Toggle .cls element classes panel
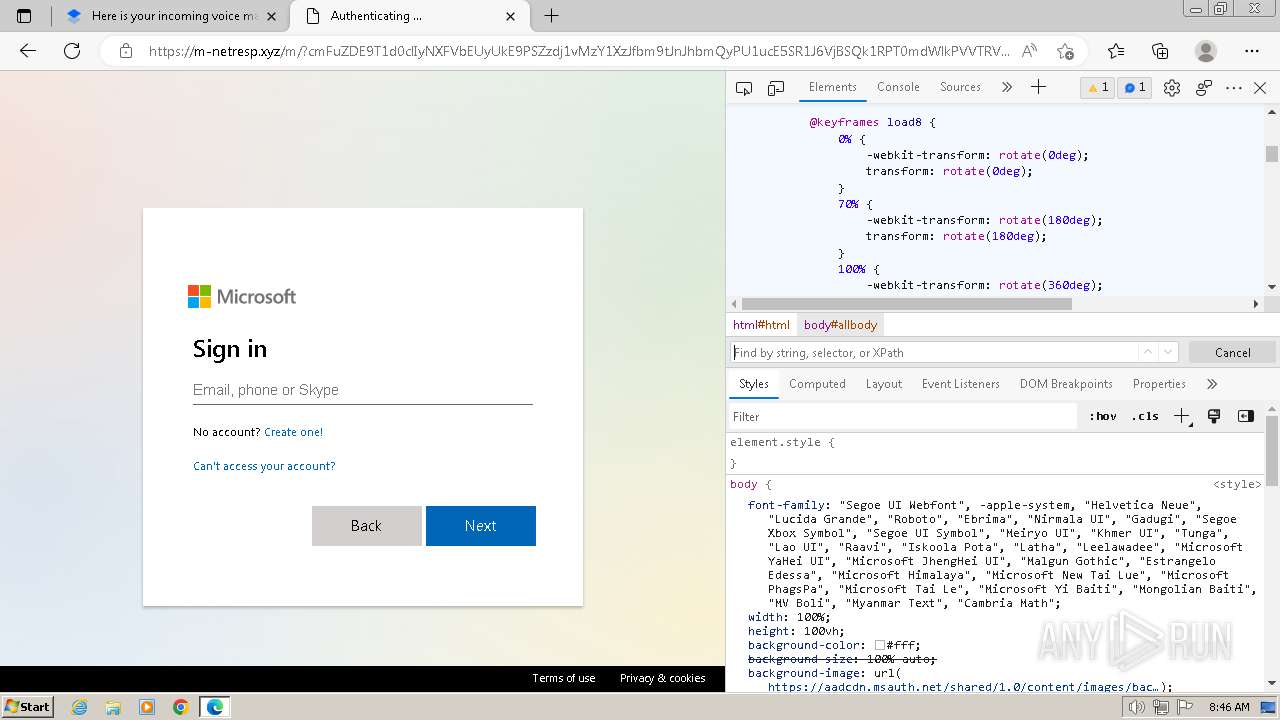 pos(1145,417)
